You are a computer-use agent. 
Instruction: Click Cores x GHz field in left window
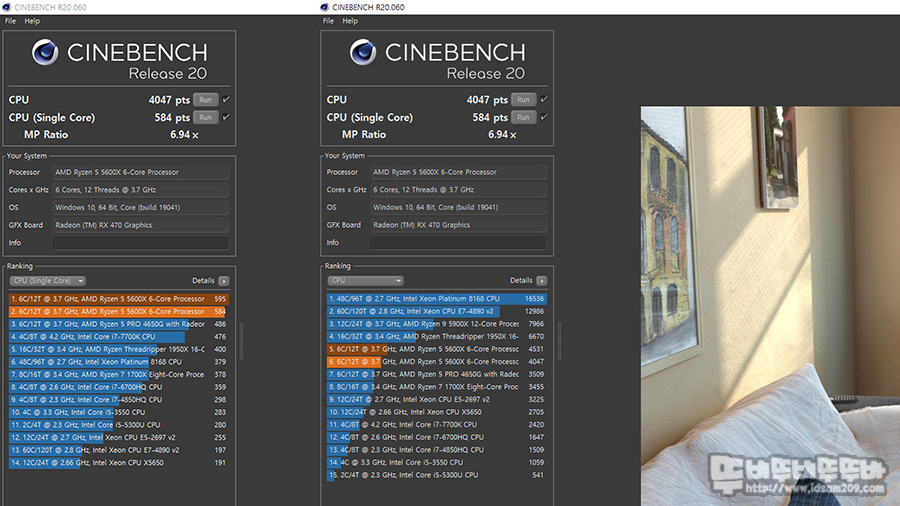[141, 190]
